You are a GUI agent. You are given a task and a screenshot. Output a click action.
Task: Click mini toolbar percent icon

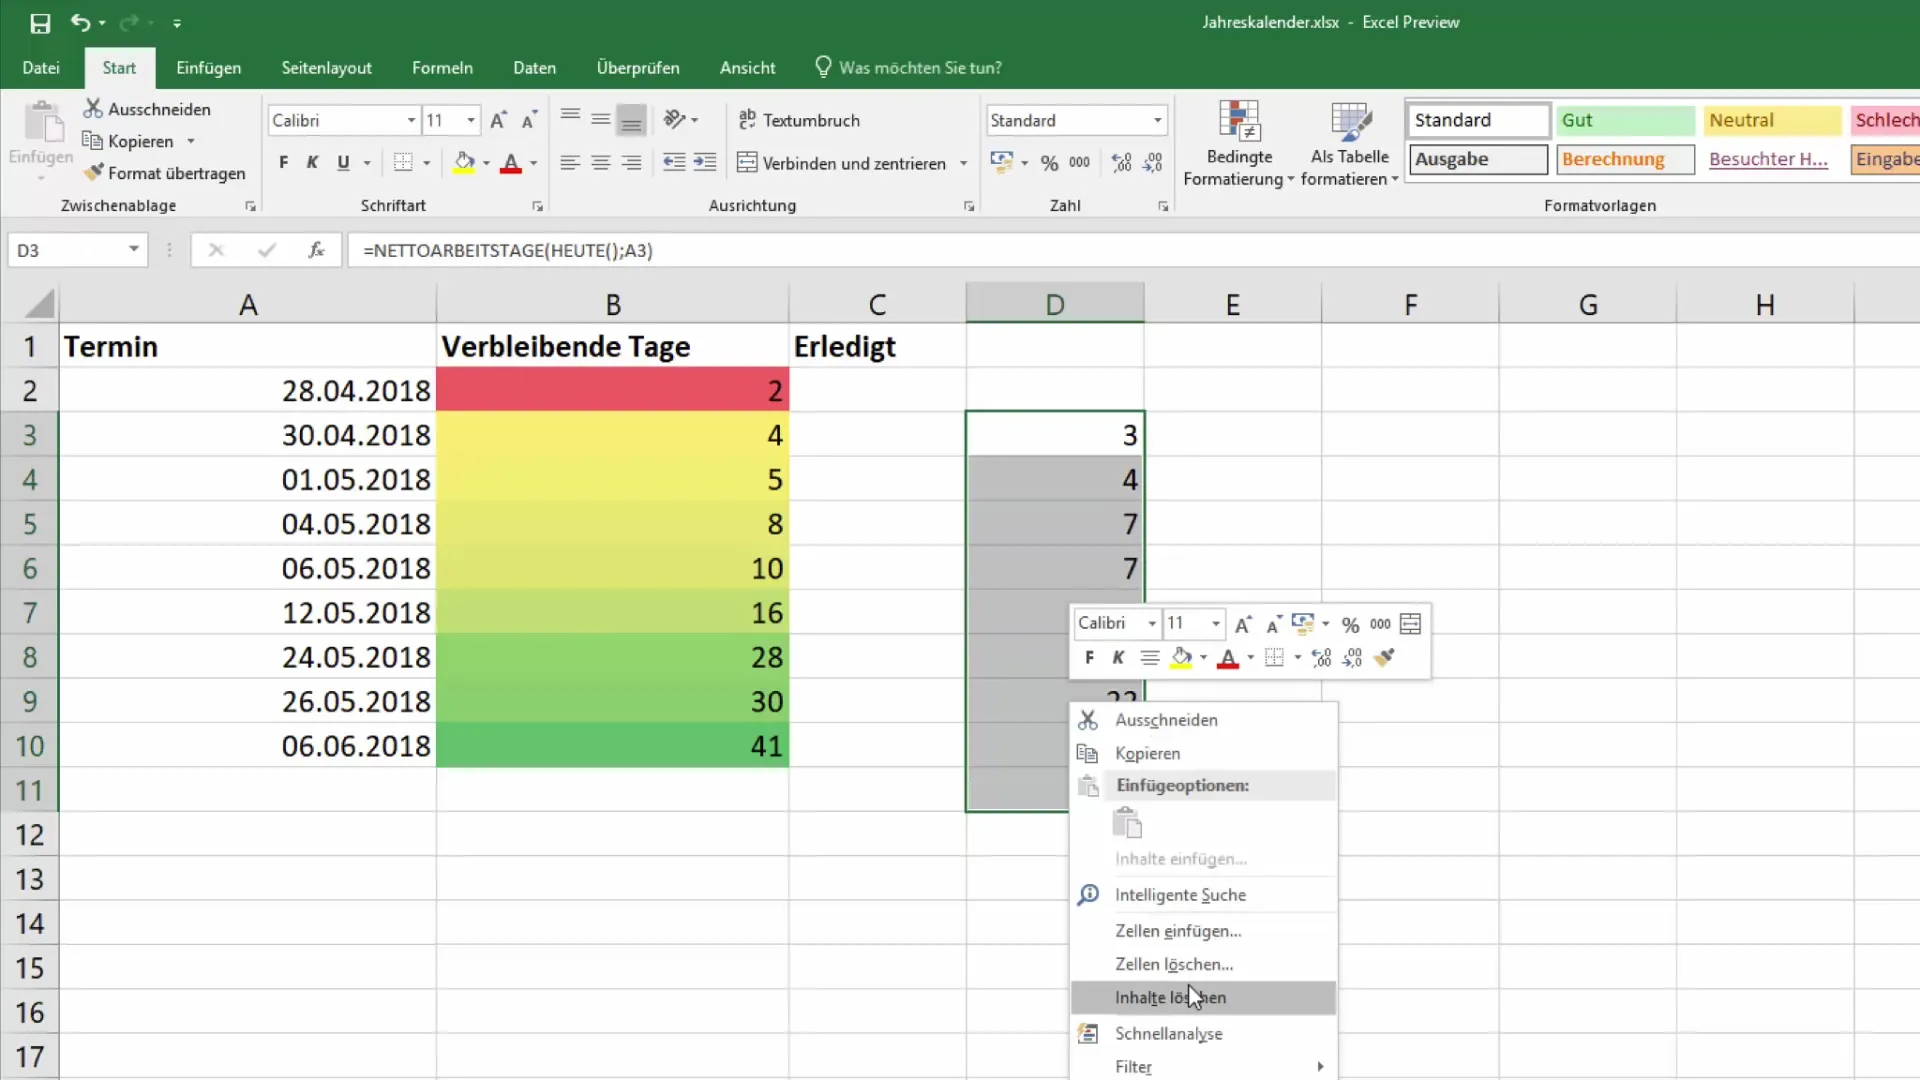[1350, 624]
